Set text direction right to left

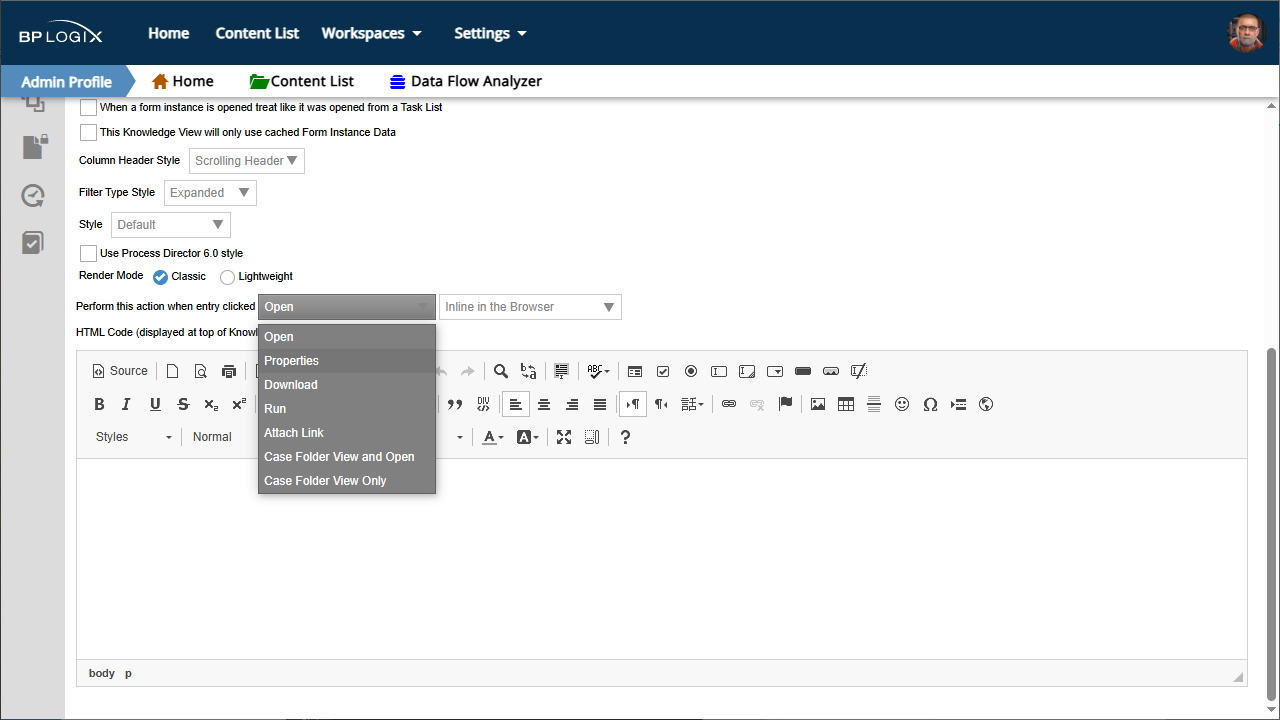tap(661, 405)
